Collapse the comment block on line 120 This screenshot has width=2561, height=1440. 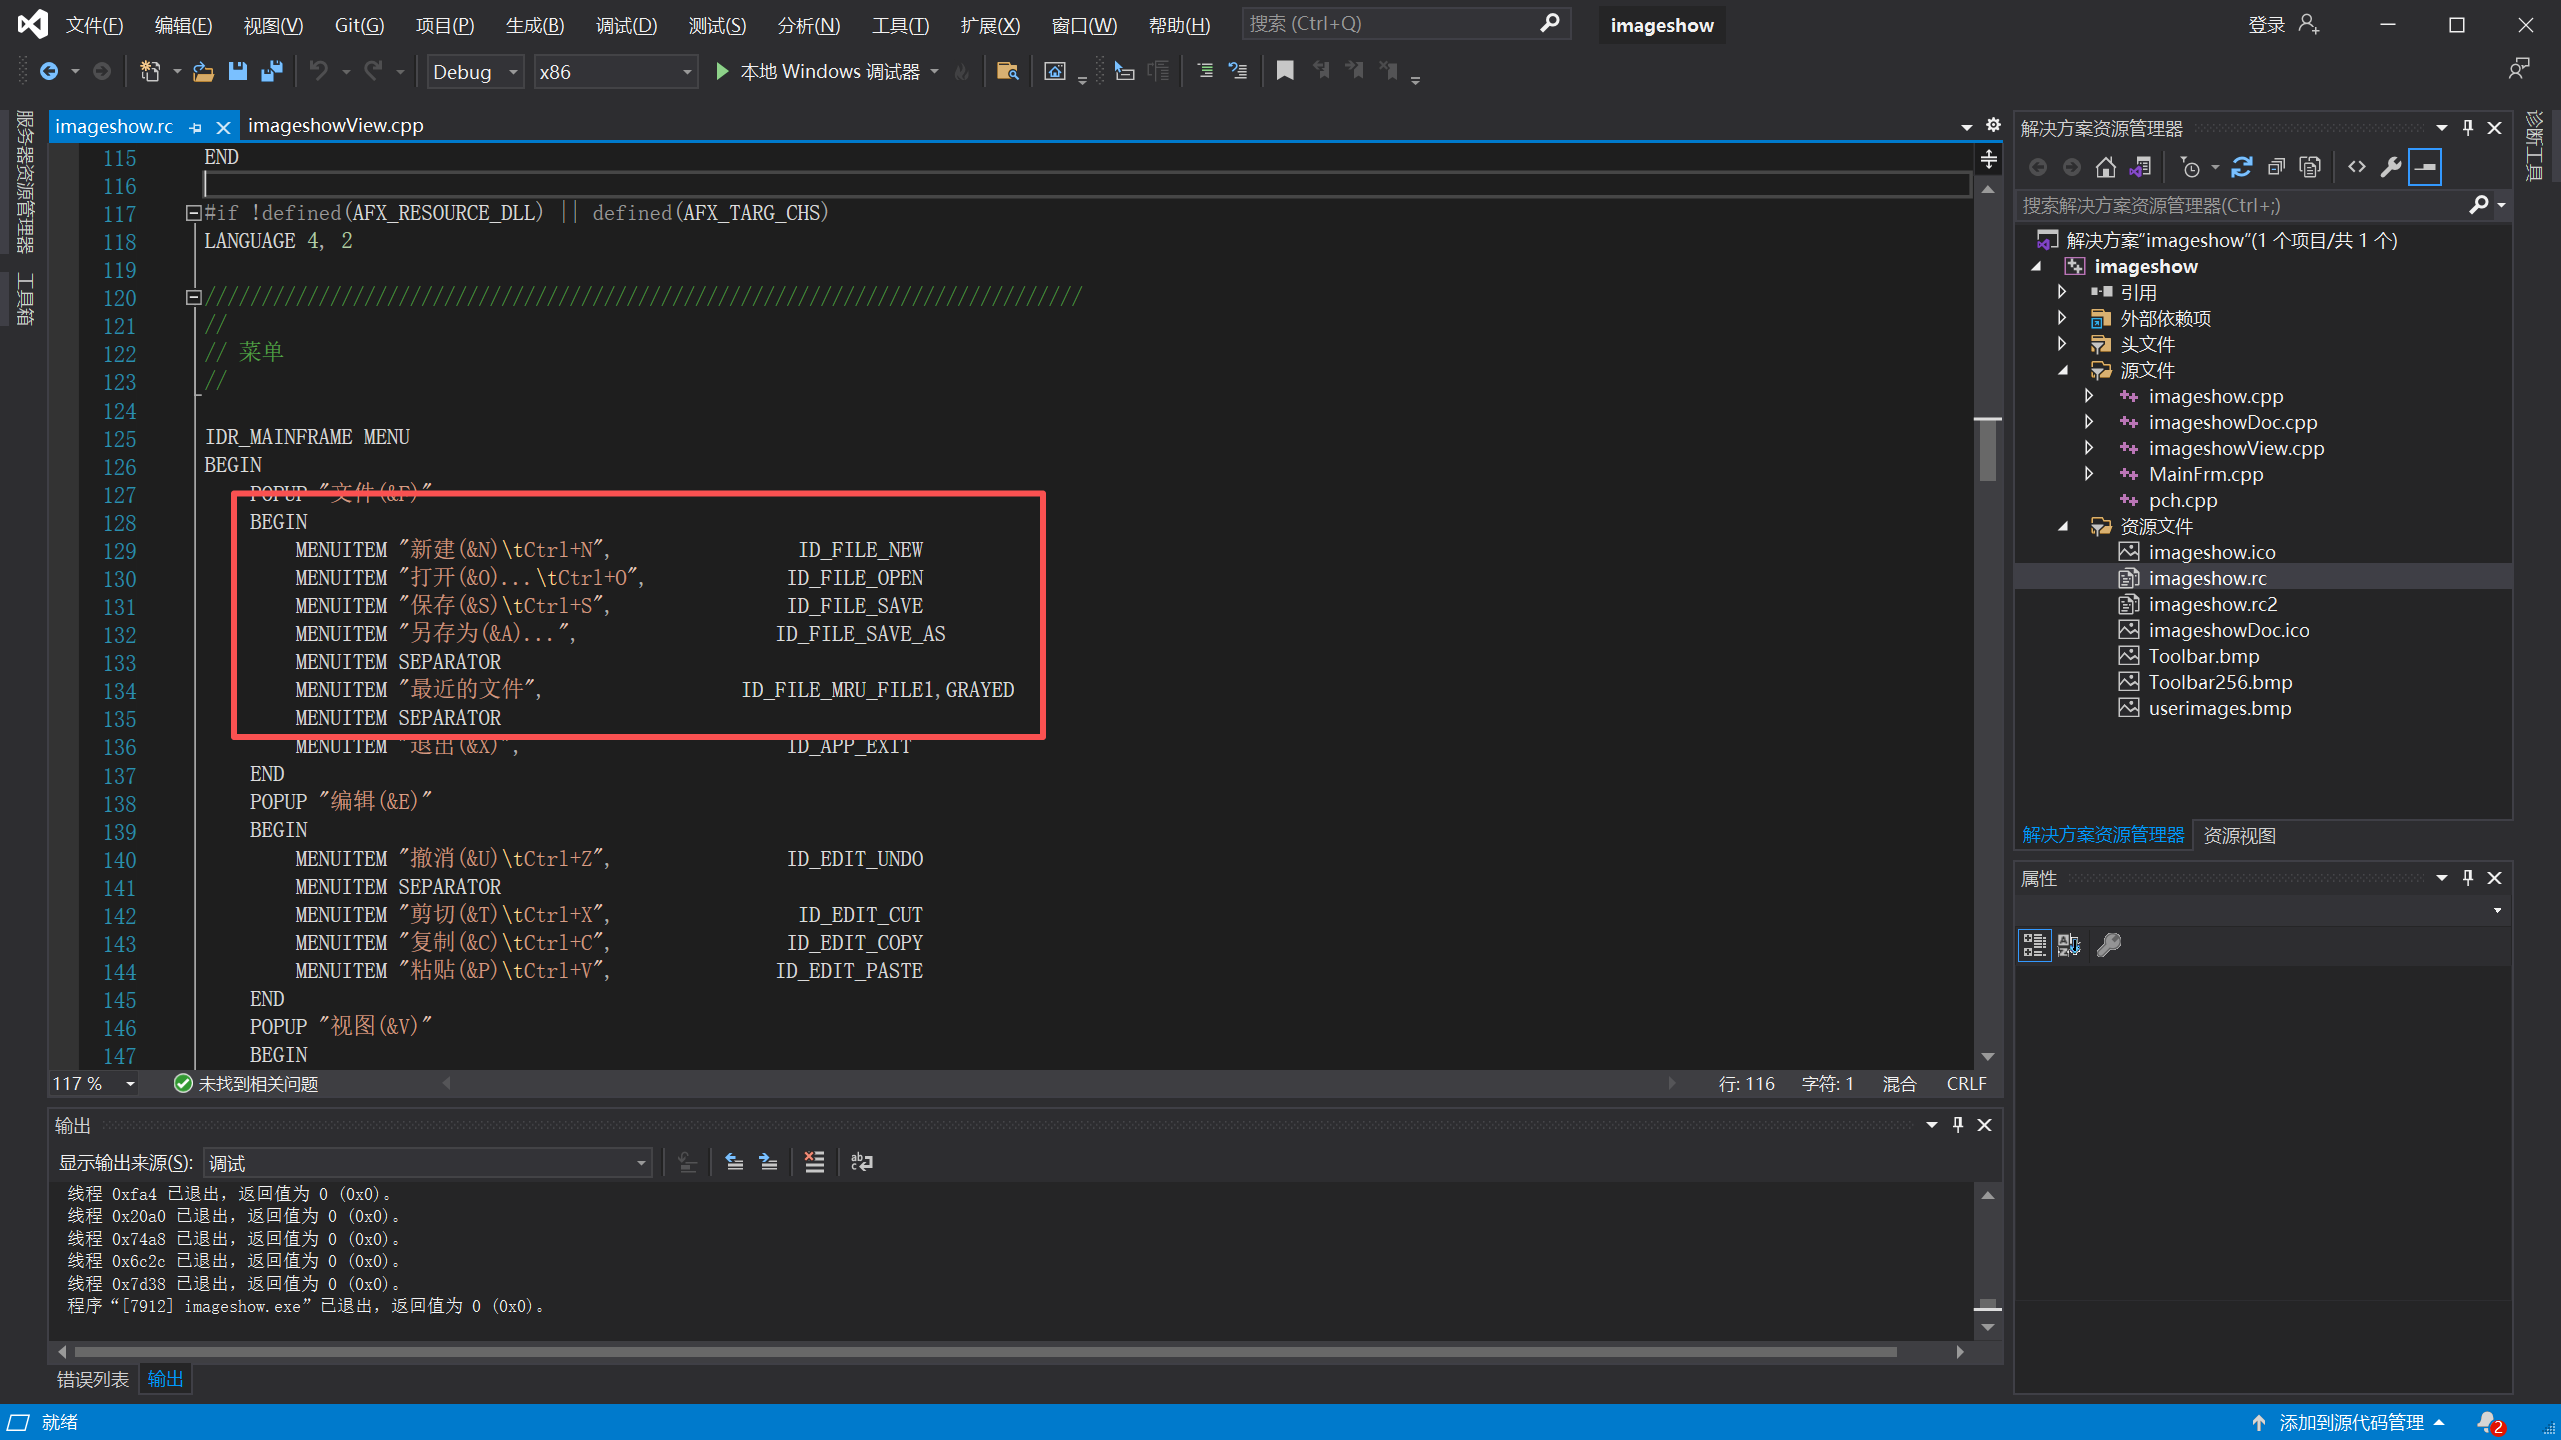pos(194,297)
